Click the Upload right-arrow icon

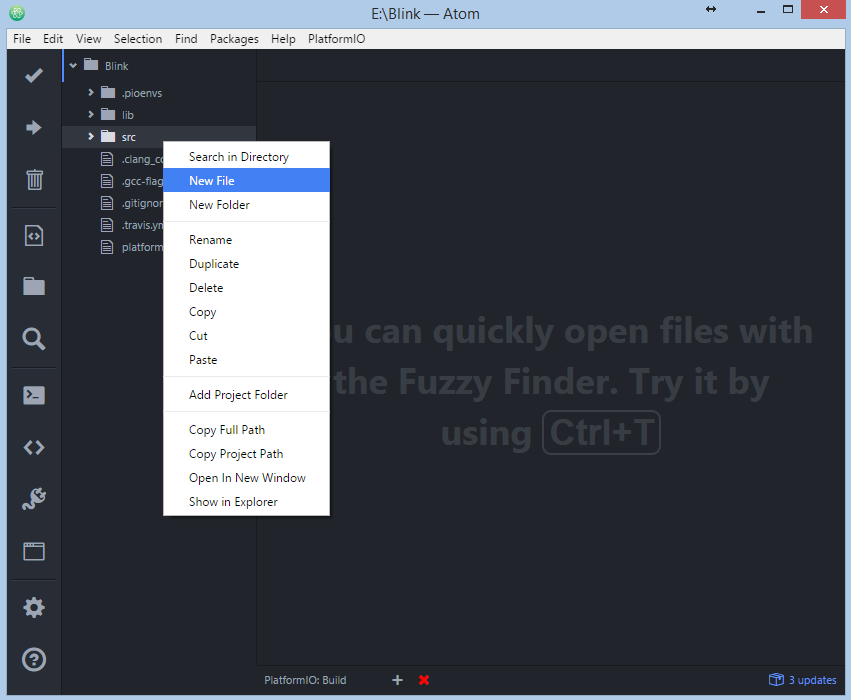tap(34, 128)
